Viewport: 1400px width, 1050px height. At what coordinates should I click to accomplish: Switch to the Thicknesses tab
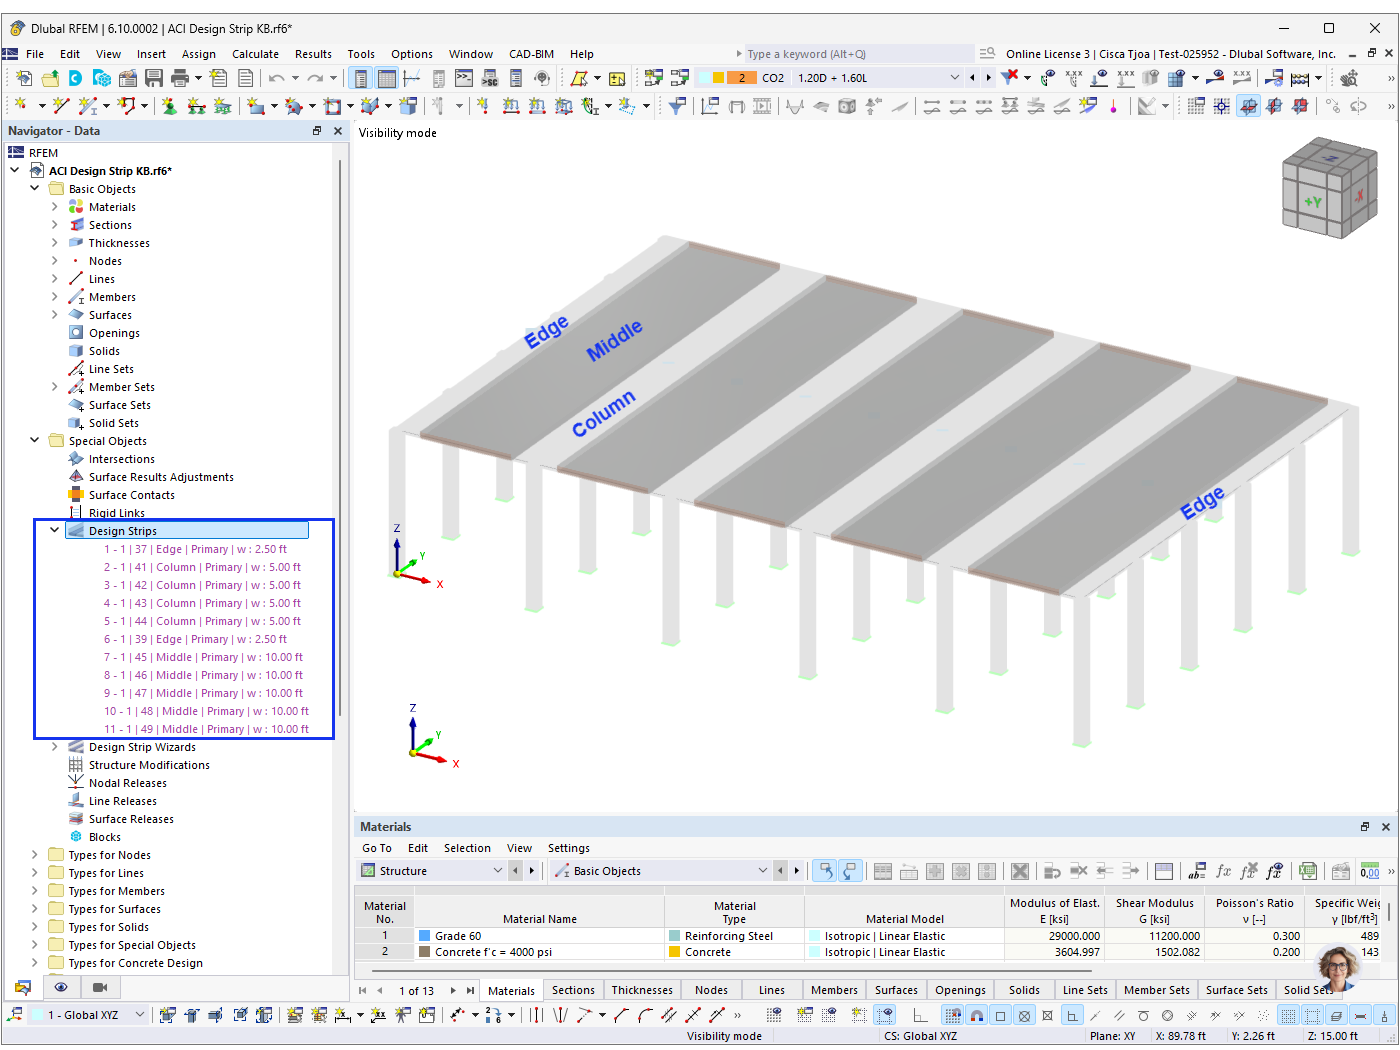pos(642,990)
